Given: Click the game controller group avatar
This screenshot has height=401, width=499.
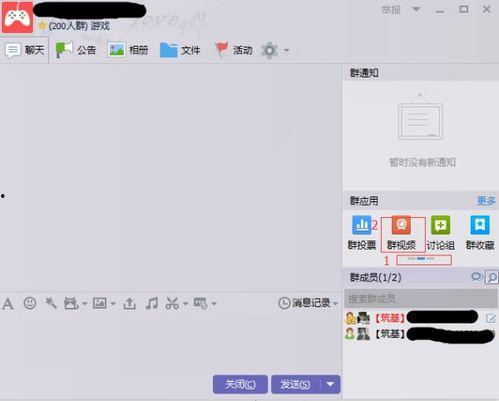Looking at the screenshot, I should (x=17, y=17).
